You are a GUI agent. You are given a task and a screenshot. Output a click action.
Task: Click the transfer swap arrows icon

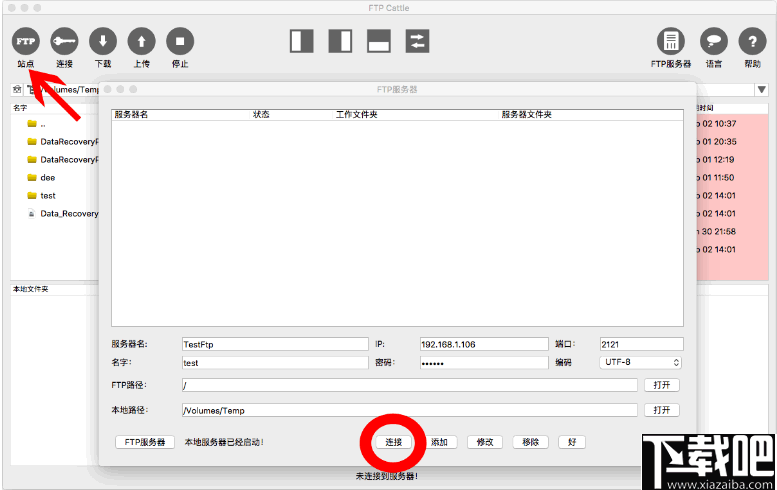(418, 41)
